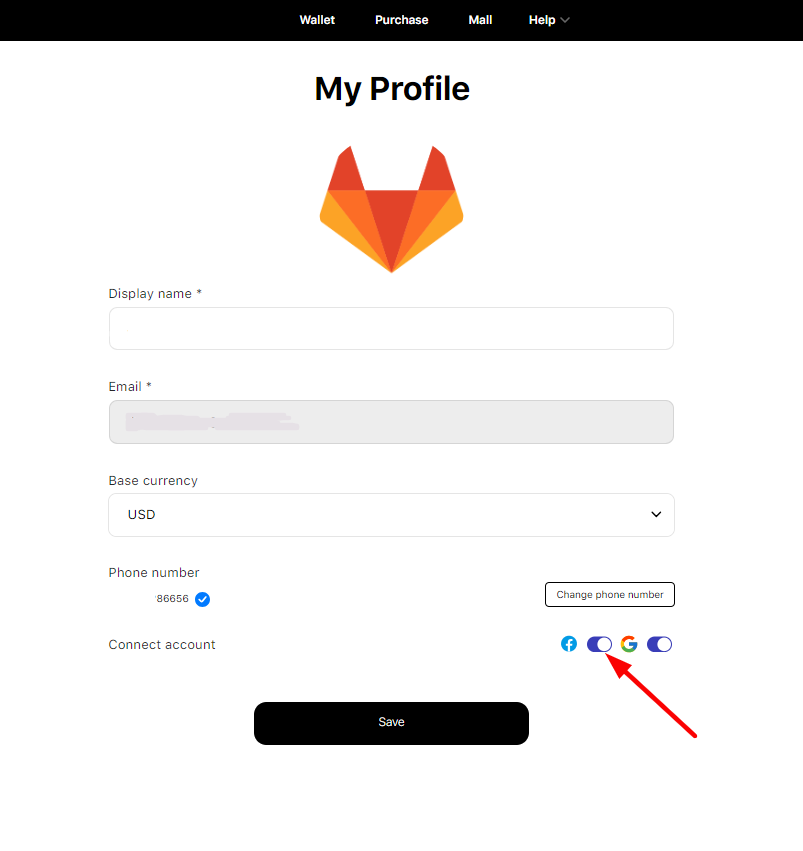Open the Help dropdown menu
Image resolution: width=803 pixels, height=851 pixels.
549,20
